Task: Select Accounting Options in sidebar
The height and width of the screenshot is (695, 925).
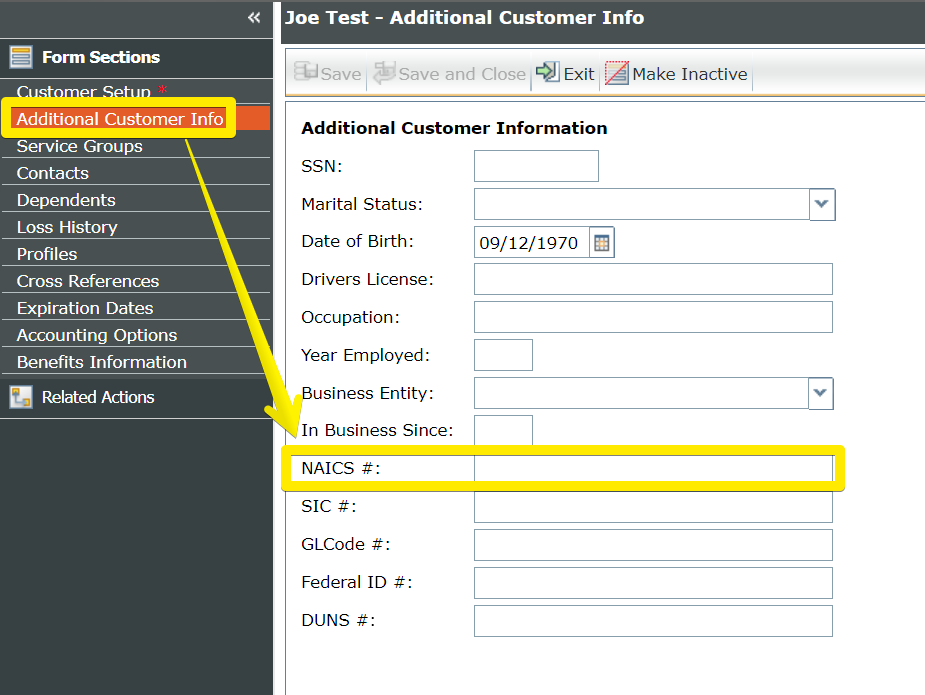Action: point(97,335)
